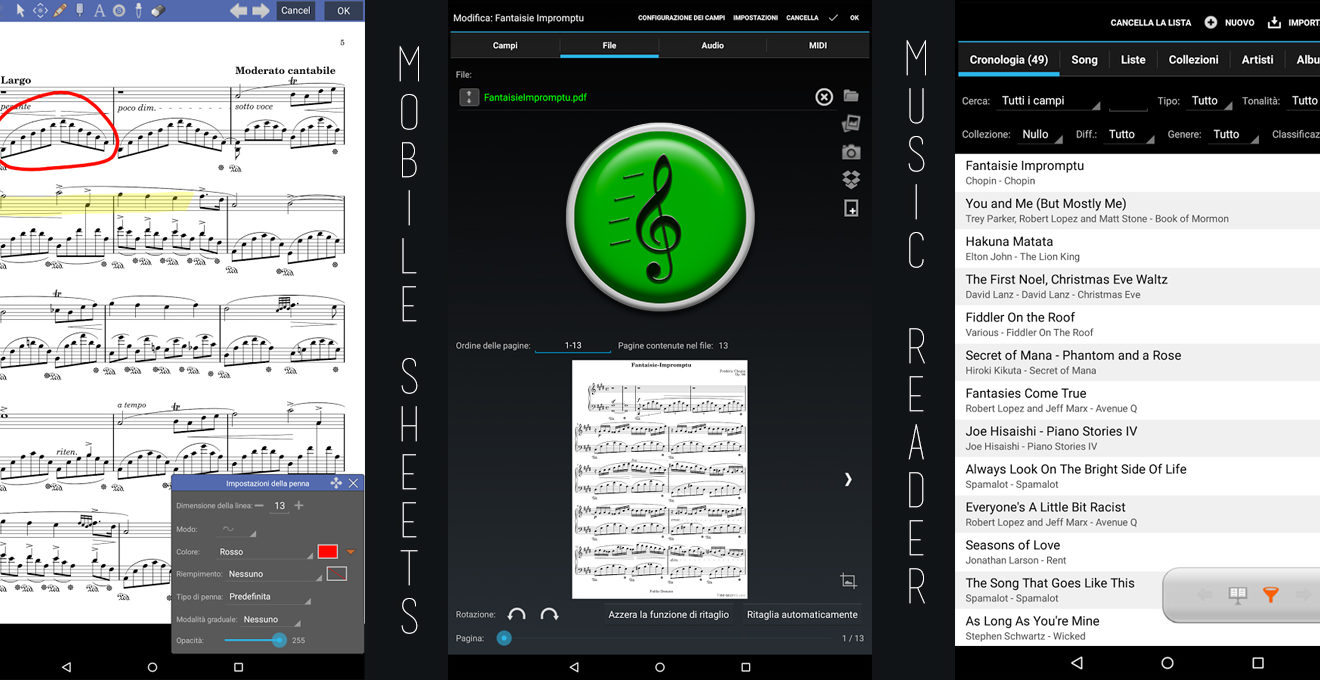Open the Cronologia (49) tab

coord(1008,60)
